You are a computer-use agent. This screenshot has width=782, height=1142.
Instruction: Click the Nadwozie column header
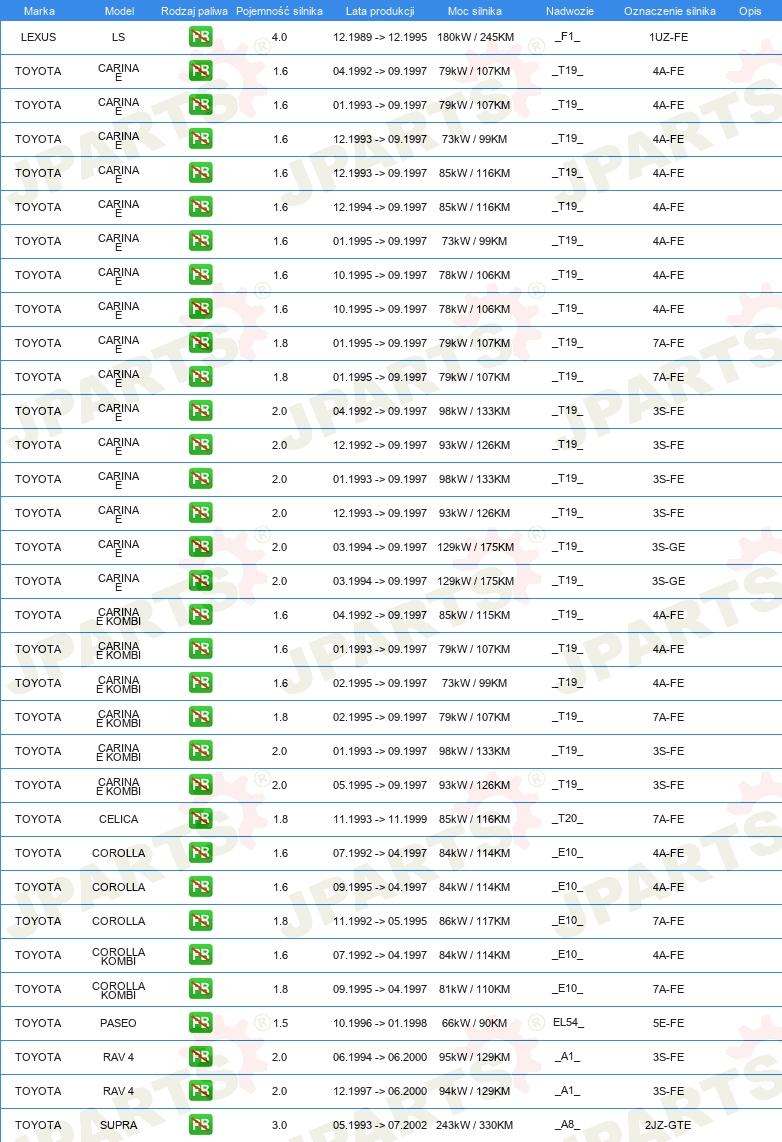(569, 11)
